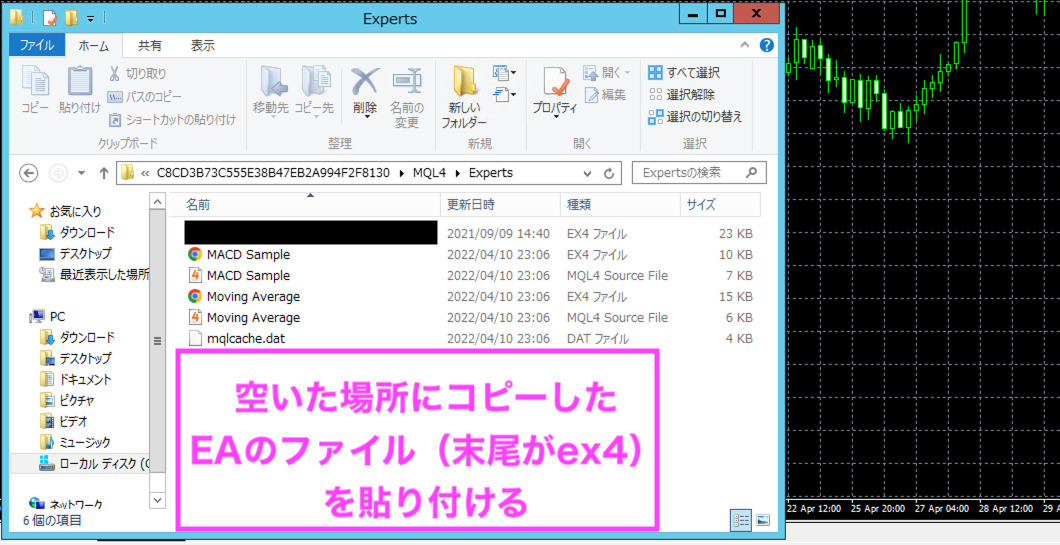Viewport: 1060px width, 545px height.
Task: Click MQL4 in address path
Action: (x=427, y=172)
